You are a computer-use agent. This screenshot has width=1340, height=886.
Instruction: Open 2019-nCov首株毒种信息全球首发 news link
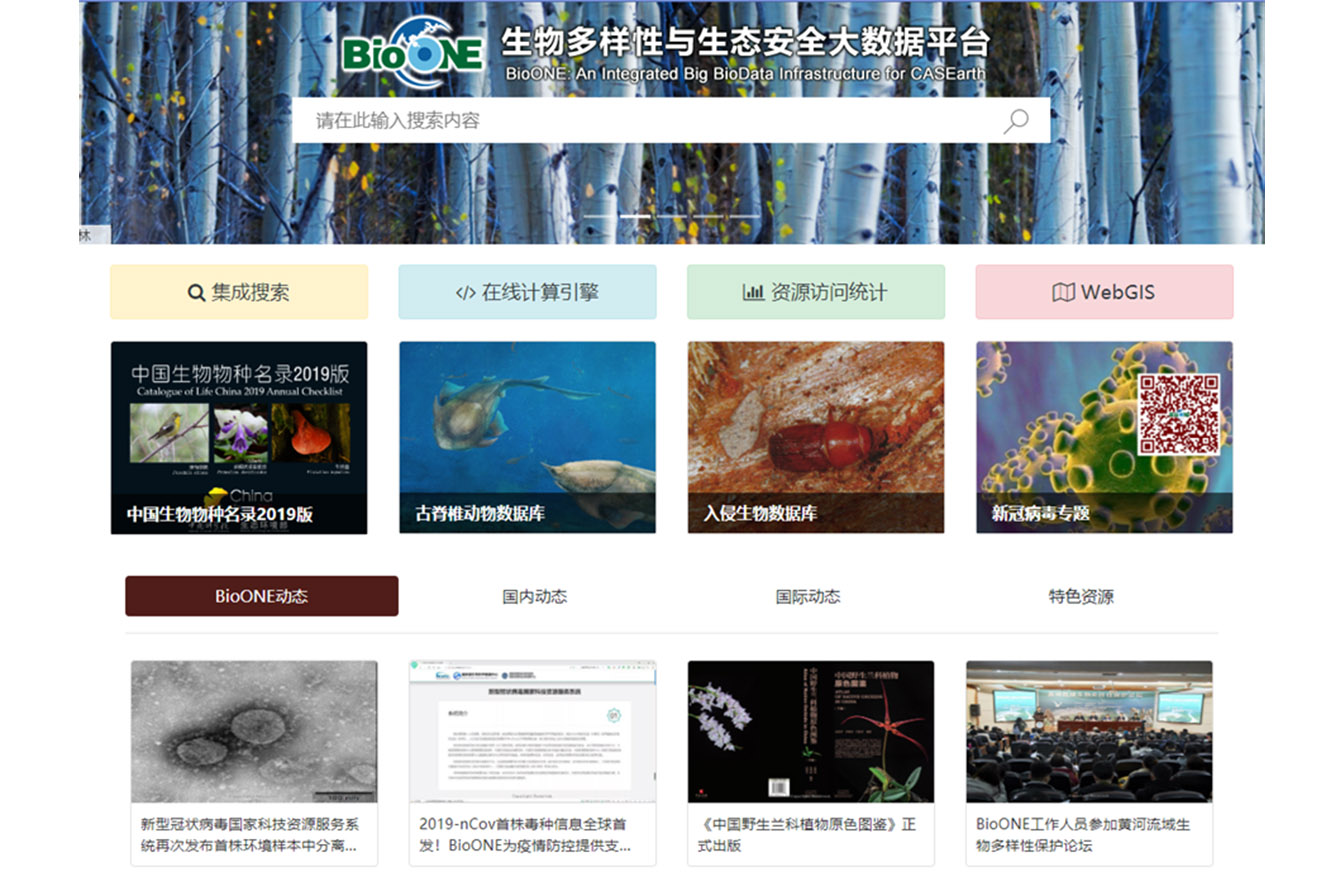[x=525, y=835]
